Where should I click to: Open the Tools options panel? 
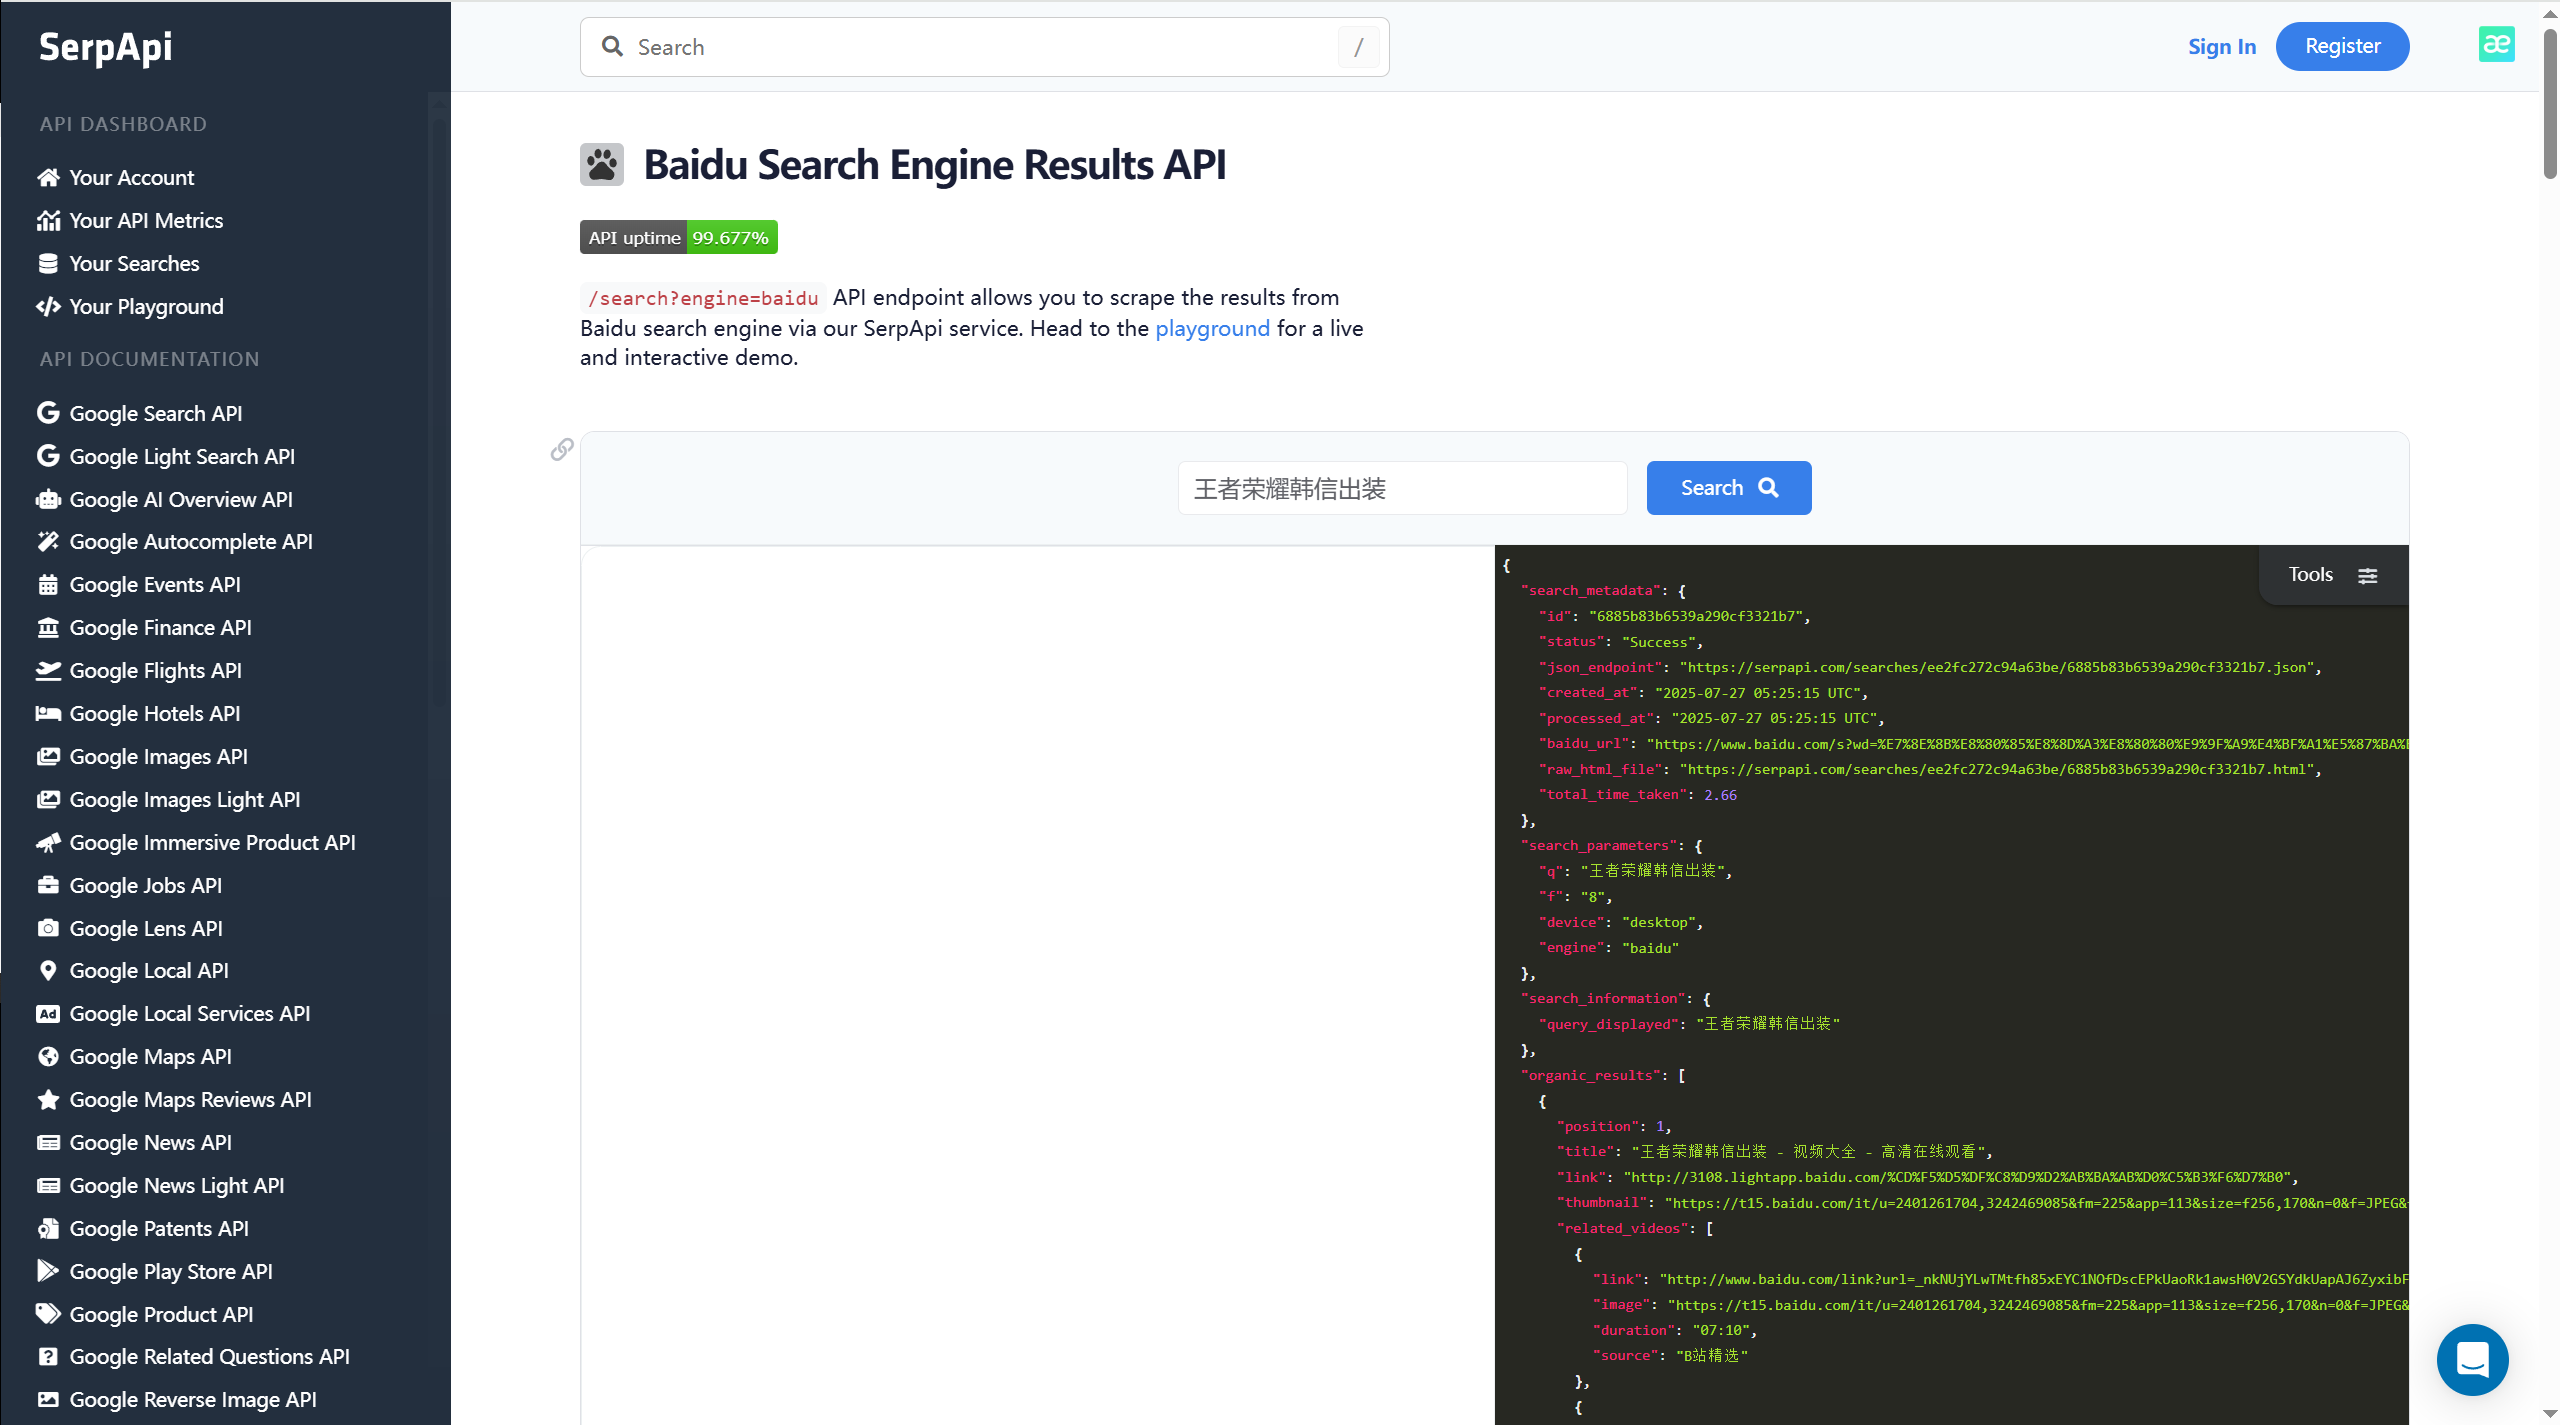tap(2333, 575)
